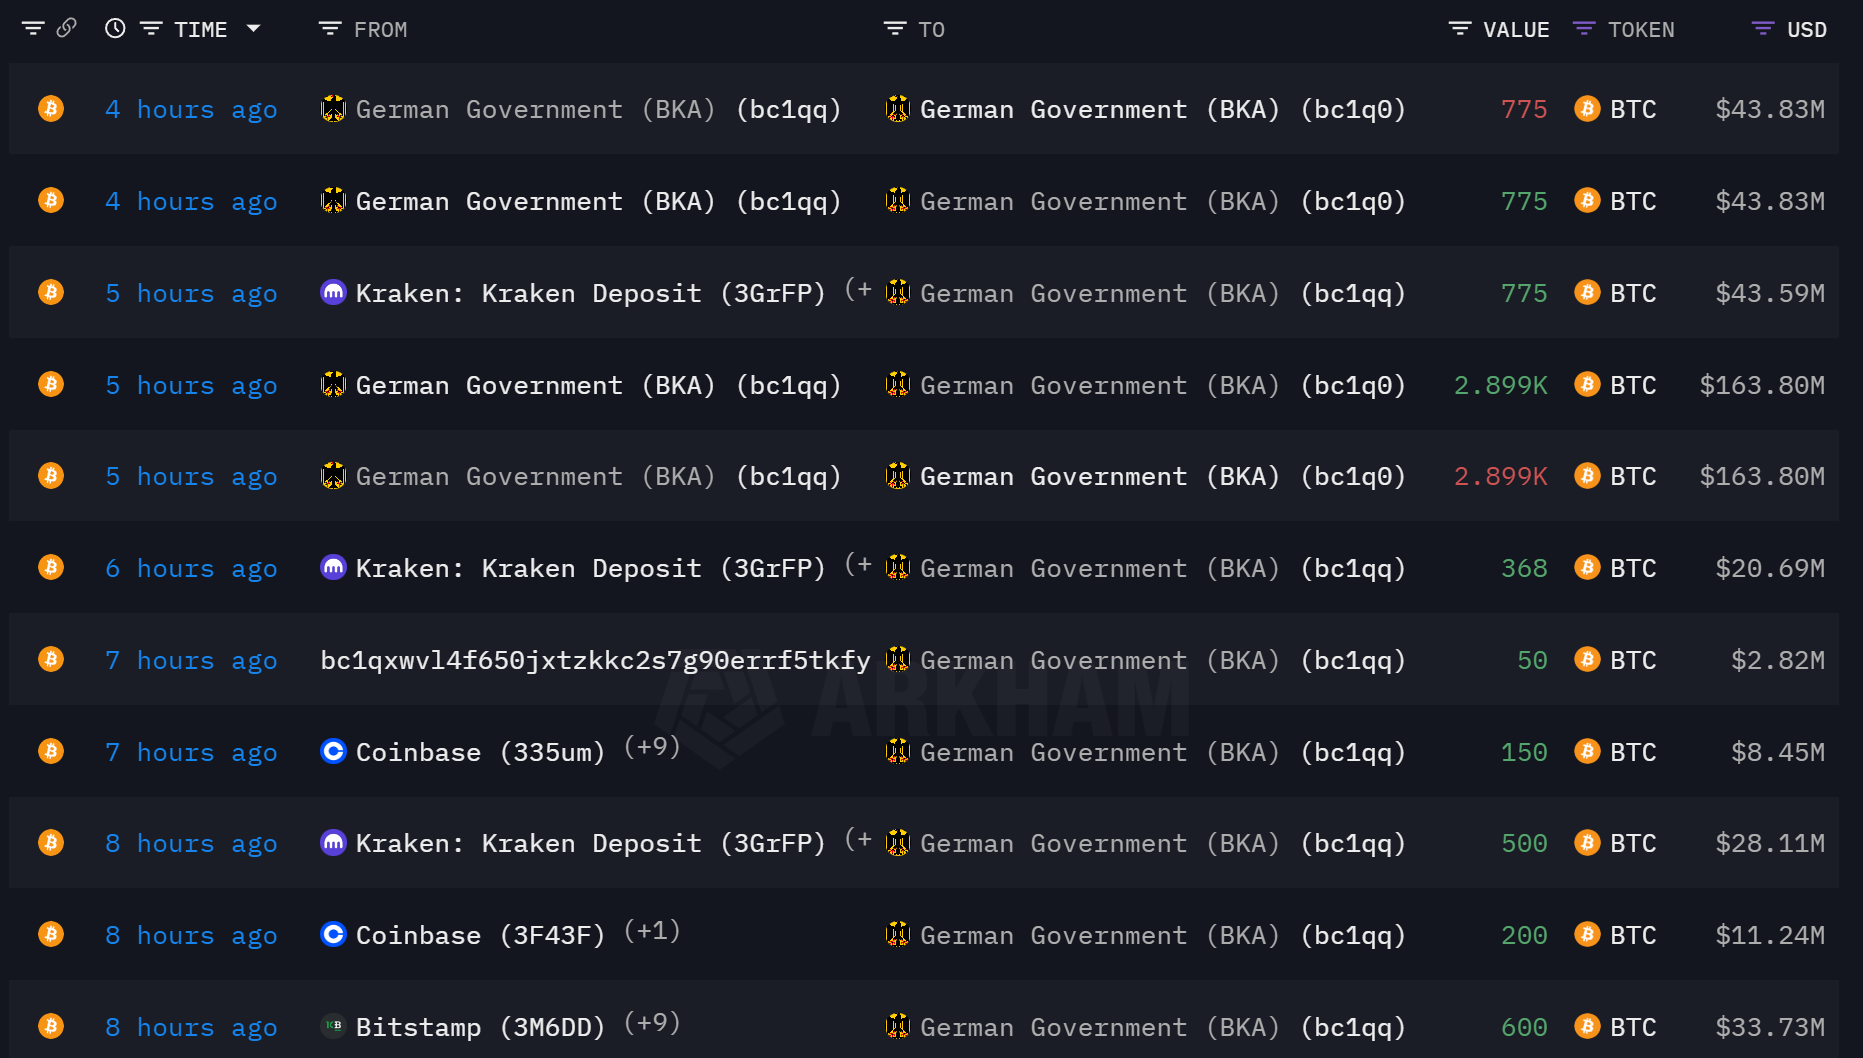Open the TO column filter

894,29
